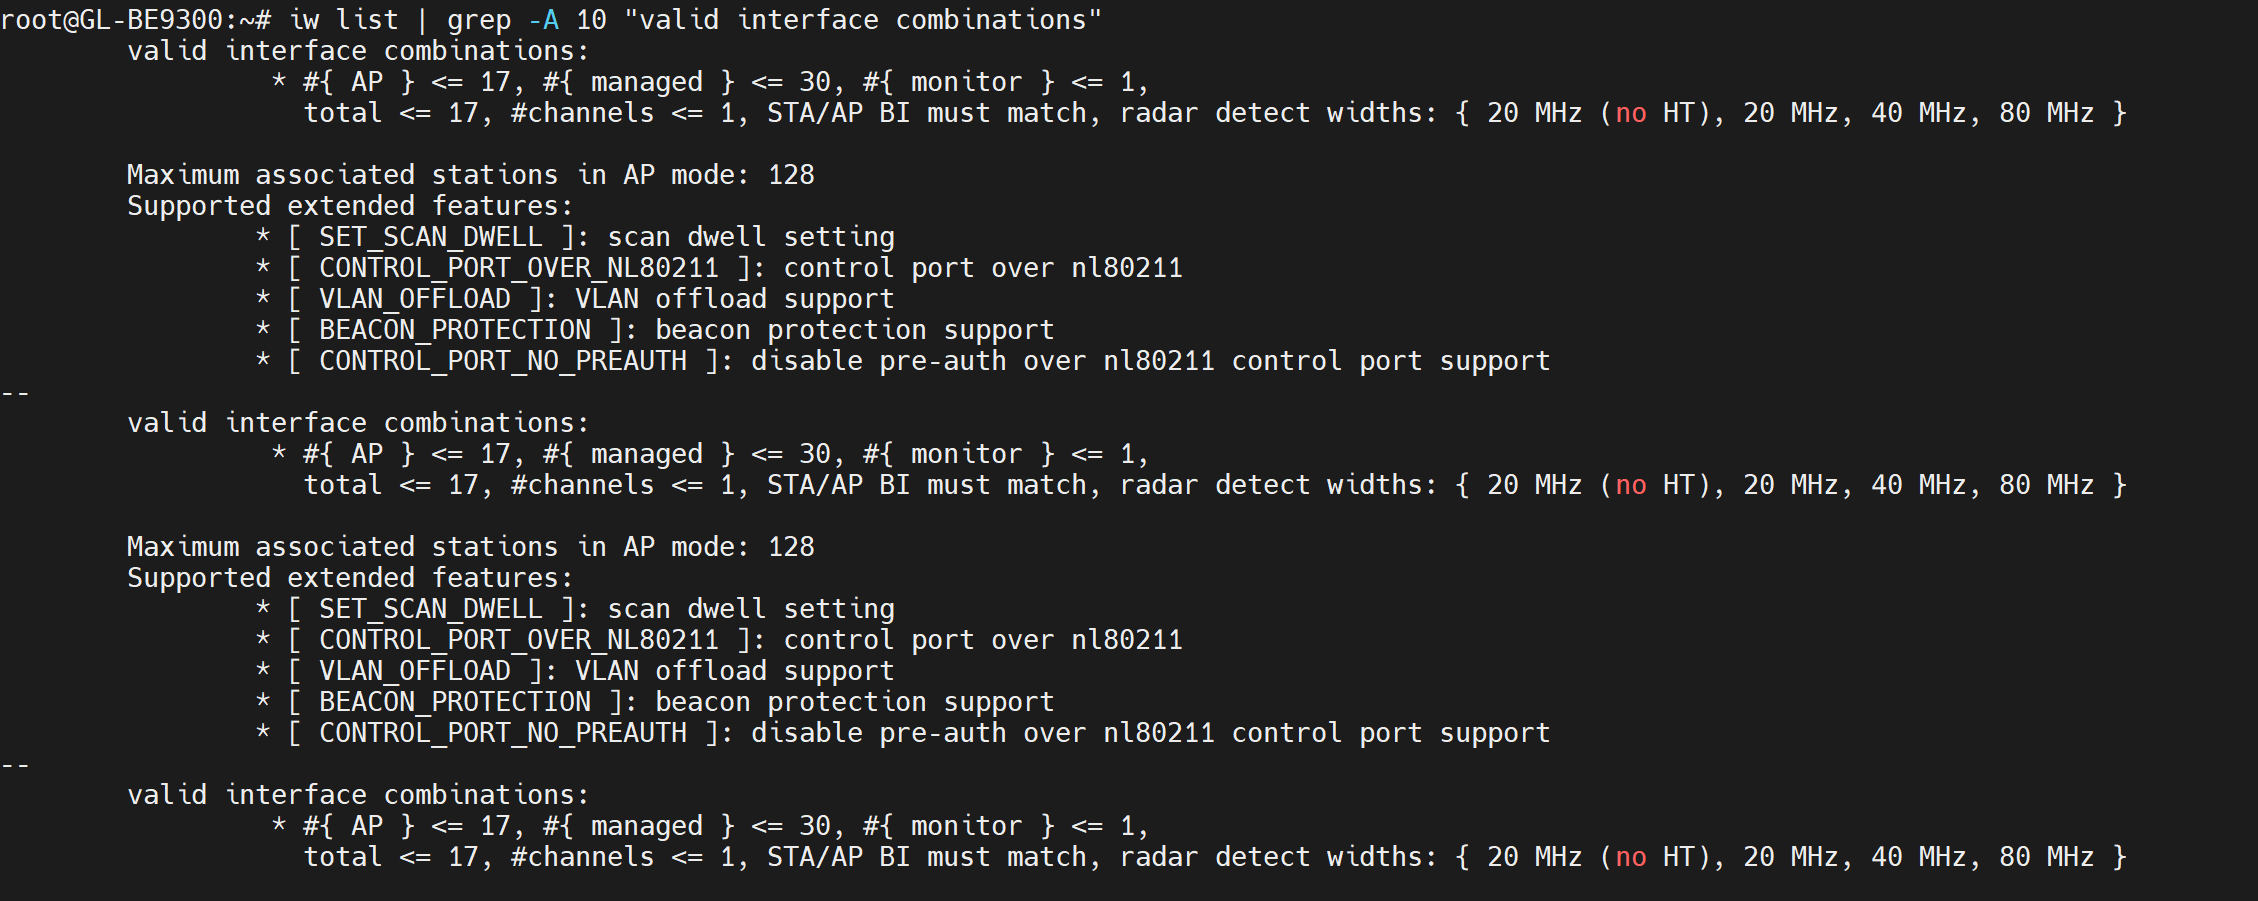This screenshot has width=2258, height=901.
Task: Click the second "--" grep separator
Action: point(16,764)
